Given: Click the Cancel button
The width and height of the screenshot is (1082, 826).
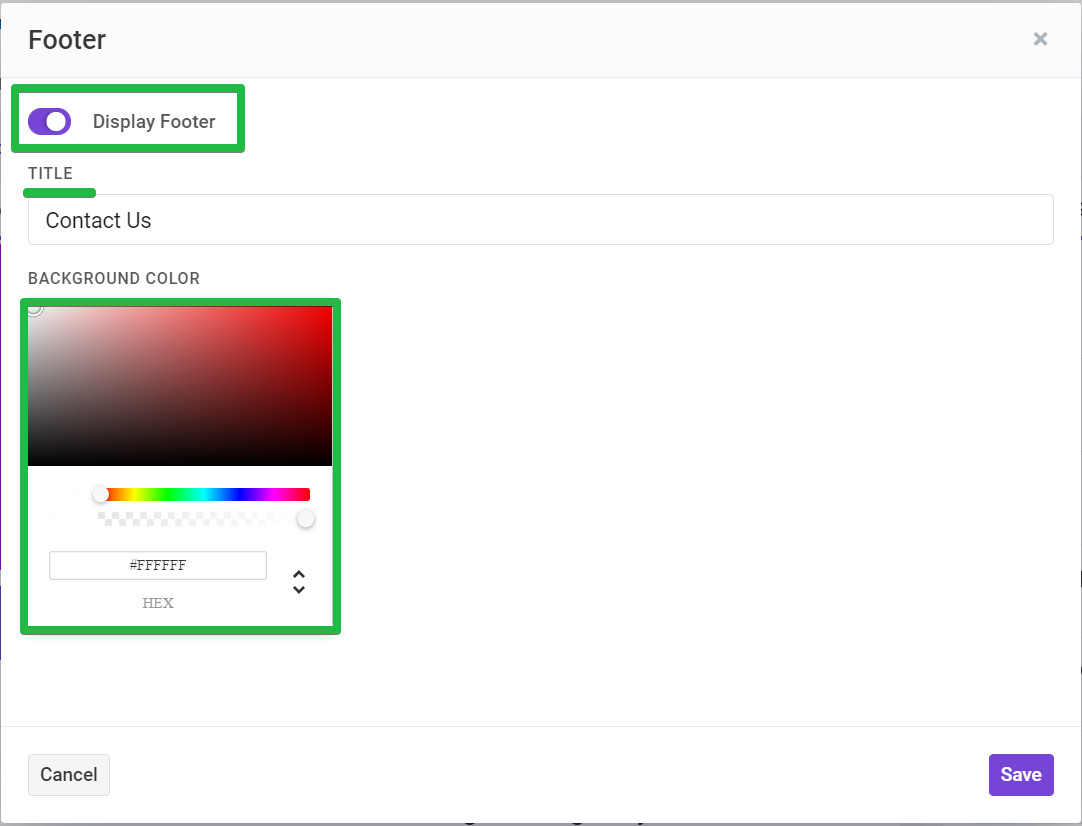Looking at the screenshot, I should pos(68,774).
